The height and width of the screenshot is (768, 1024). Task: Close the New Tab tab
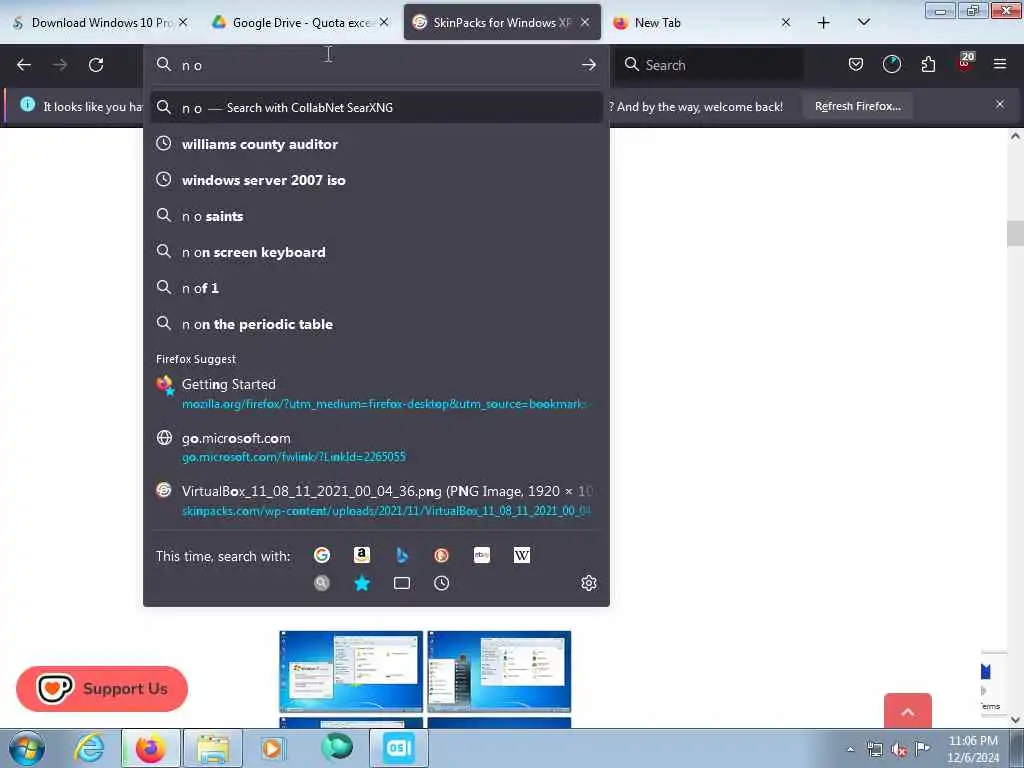(x=786, y=23)
